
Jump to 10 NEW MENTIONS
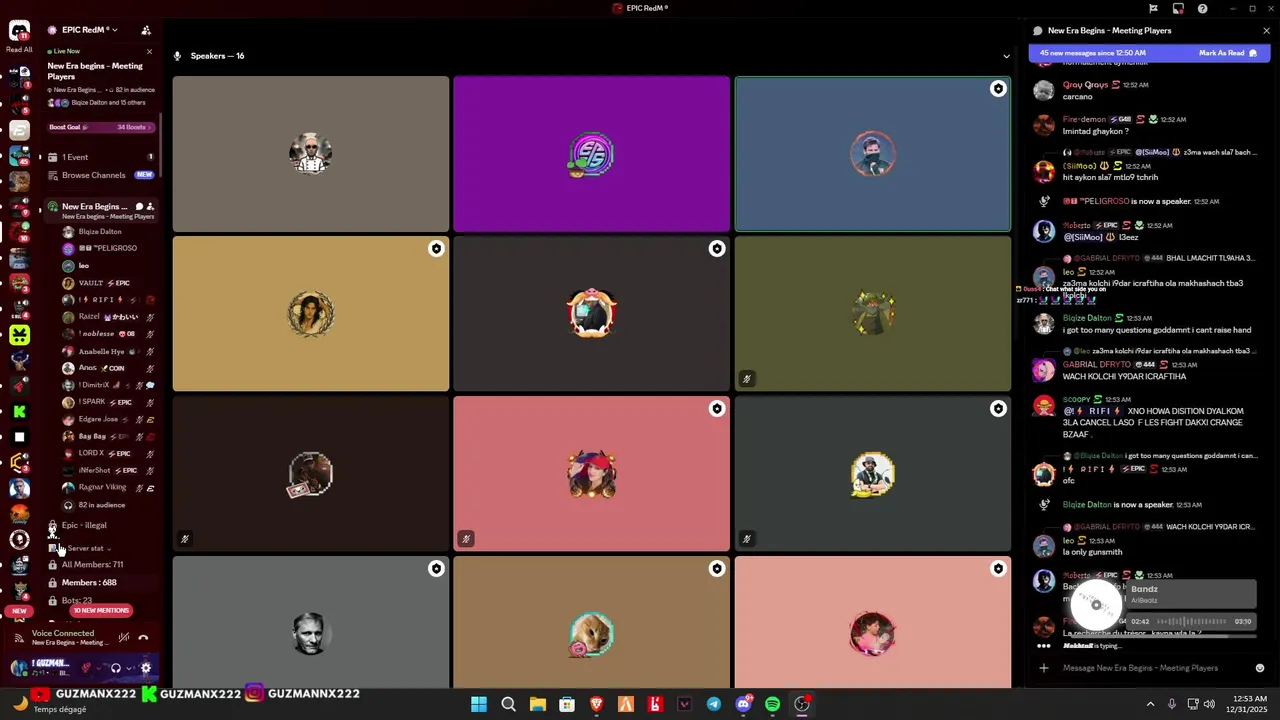(x=101, y=610)
